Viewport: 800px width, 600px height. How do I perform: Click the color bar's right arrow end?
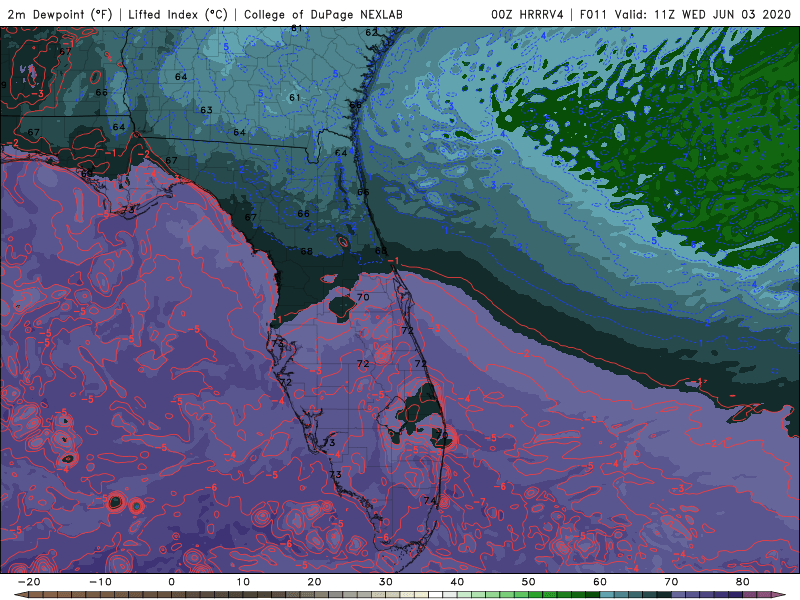pos(781,595)
